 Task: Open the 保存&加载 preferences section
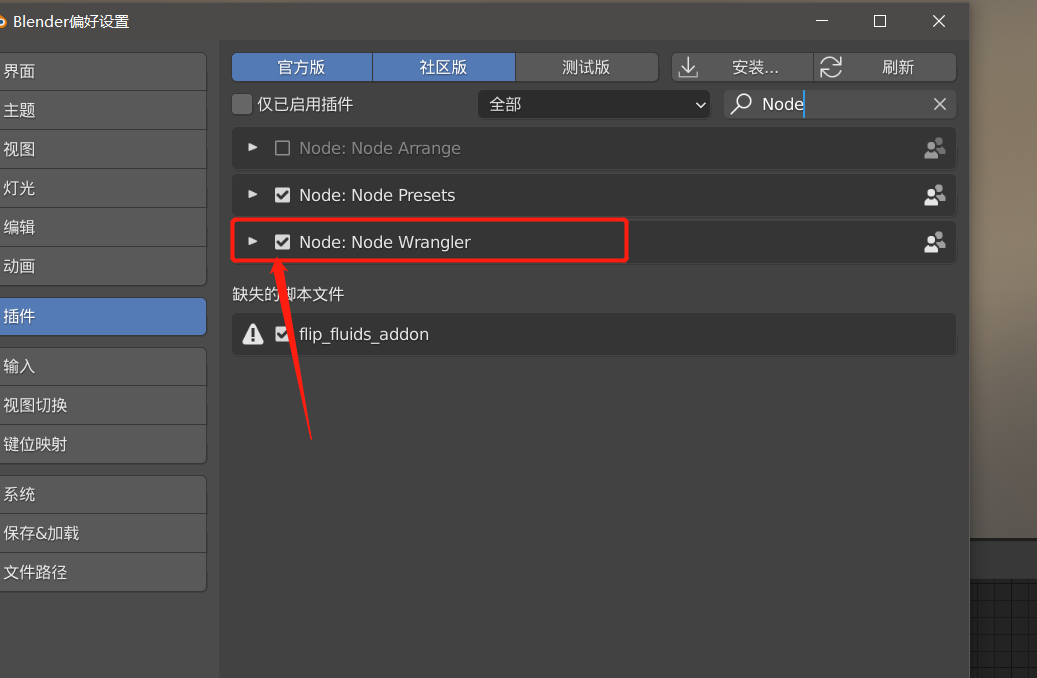pos(103,534)
